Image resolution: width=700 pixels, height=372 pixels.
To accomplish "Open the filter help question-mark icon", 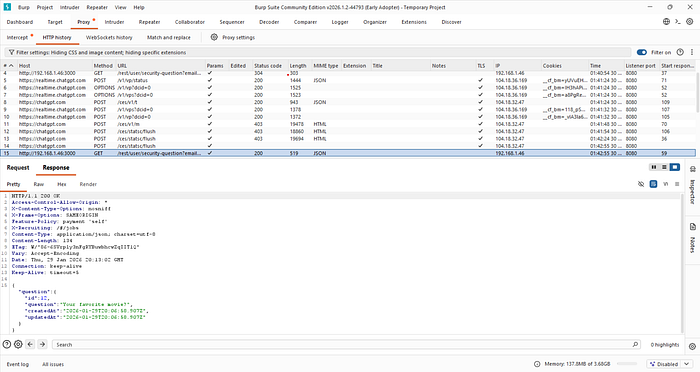I will tap(680, 52).
